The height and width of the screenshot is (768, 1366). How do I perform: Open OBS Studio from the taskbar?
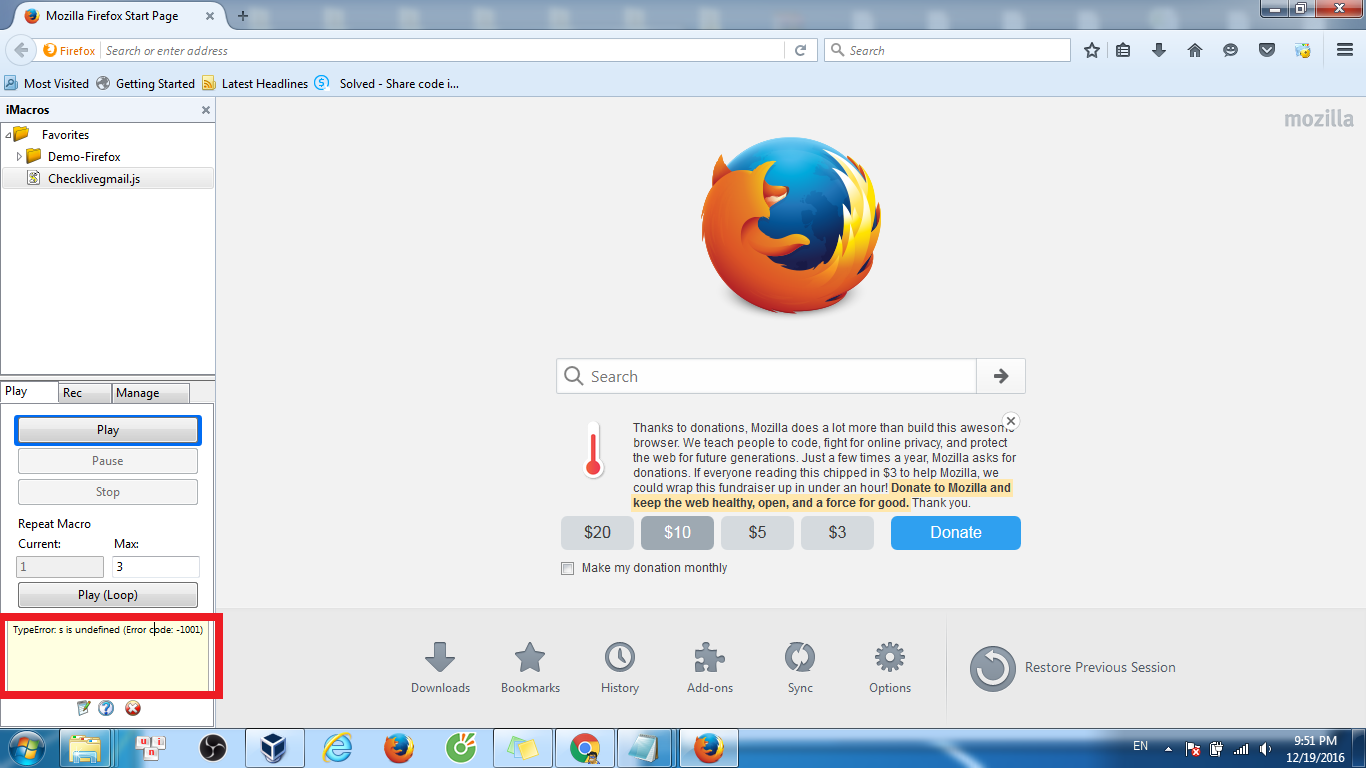pos(212,748)
